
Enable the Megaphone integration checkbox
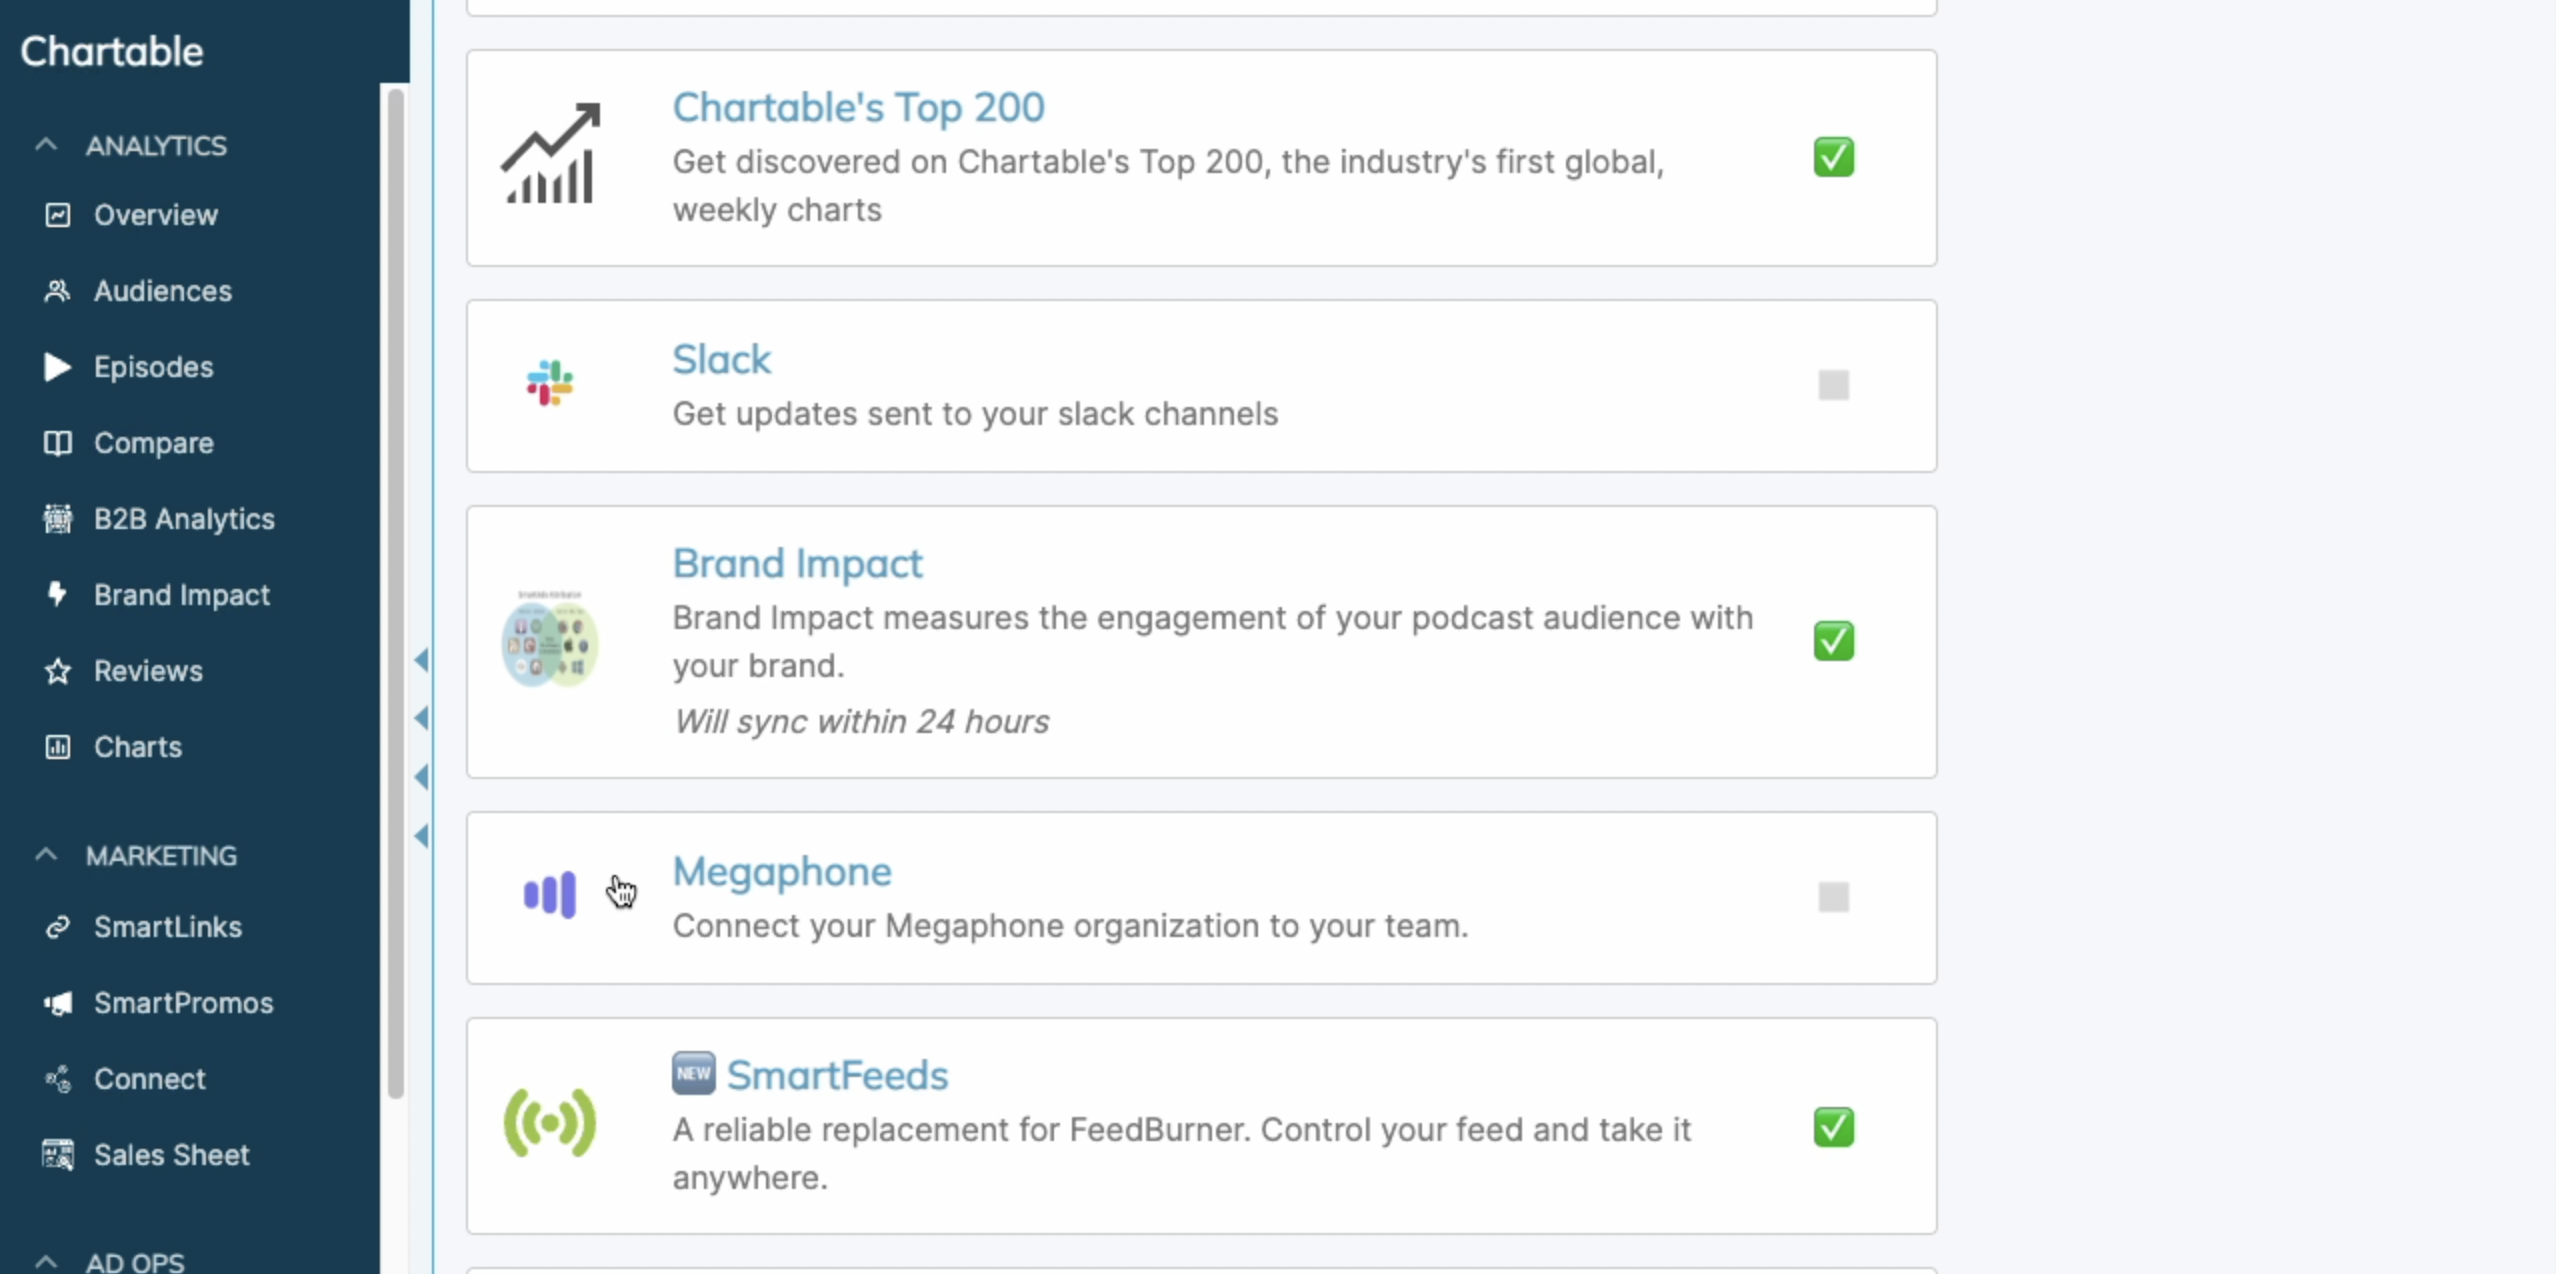pyautogui.click(x=1833, y=897)
